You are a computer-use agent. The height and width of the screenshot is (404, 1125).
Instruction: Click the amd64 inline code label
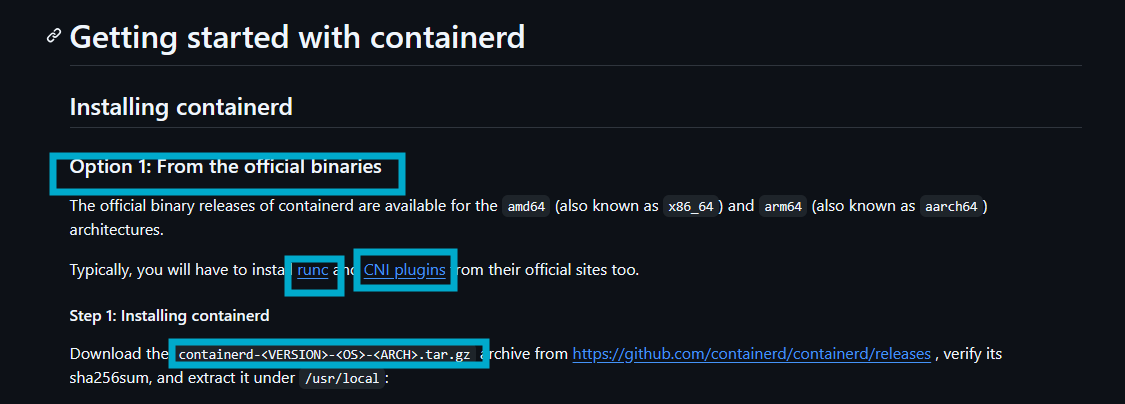[526, 207]
